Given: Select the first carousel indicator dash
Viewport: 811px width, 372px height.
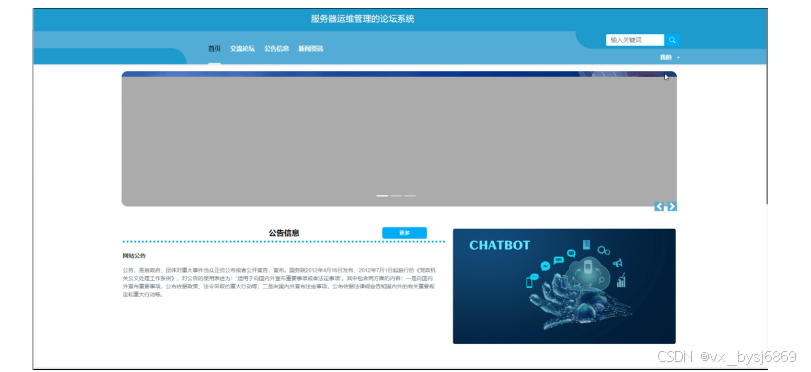Looking at the screenshot, I should 382,196.
